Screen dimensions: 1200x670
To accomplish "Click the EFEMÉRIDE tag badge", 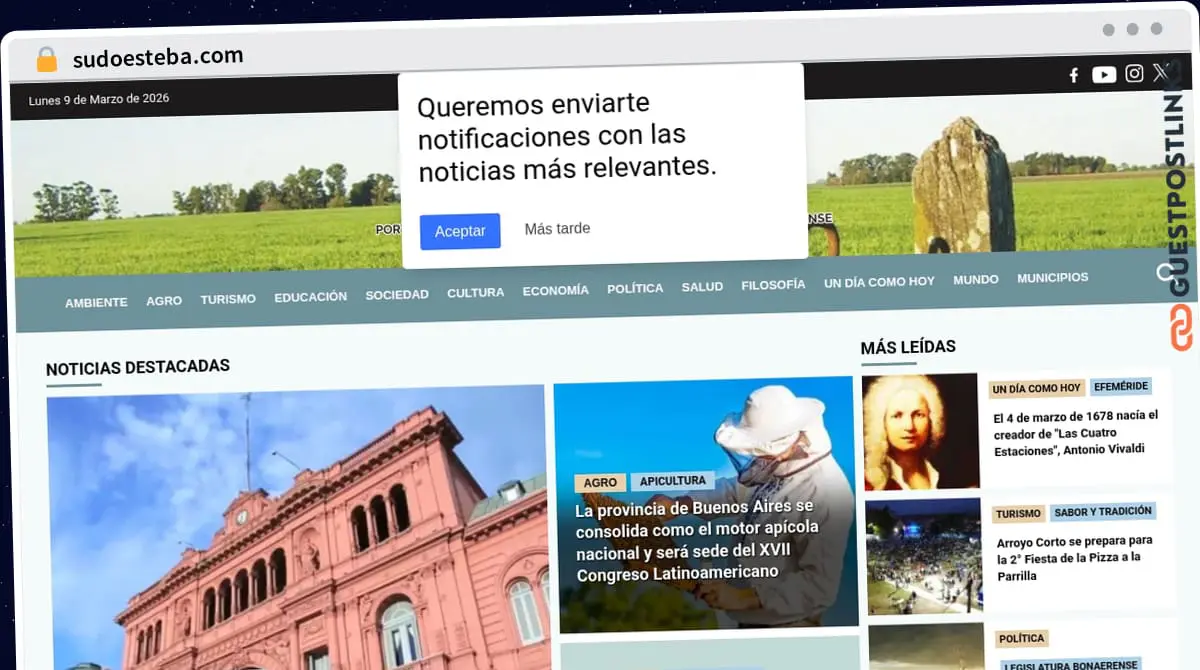I will pos(1118,386).
